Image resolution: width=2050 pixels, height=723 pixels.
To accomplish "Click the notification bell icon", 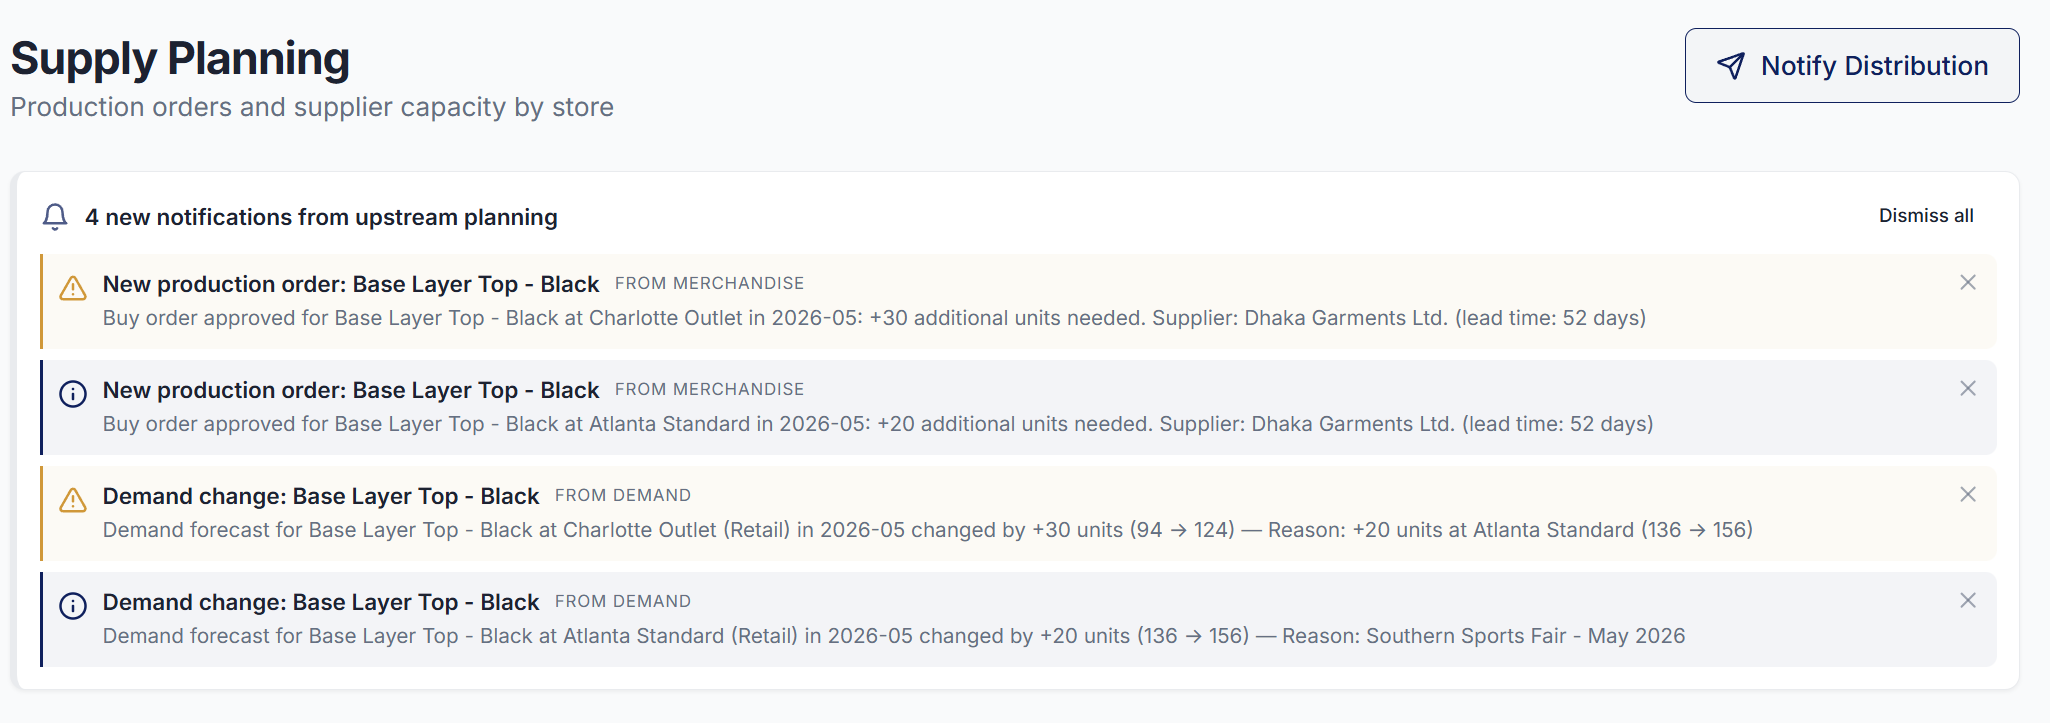I will click(54, 216).
